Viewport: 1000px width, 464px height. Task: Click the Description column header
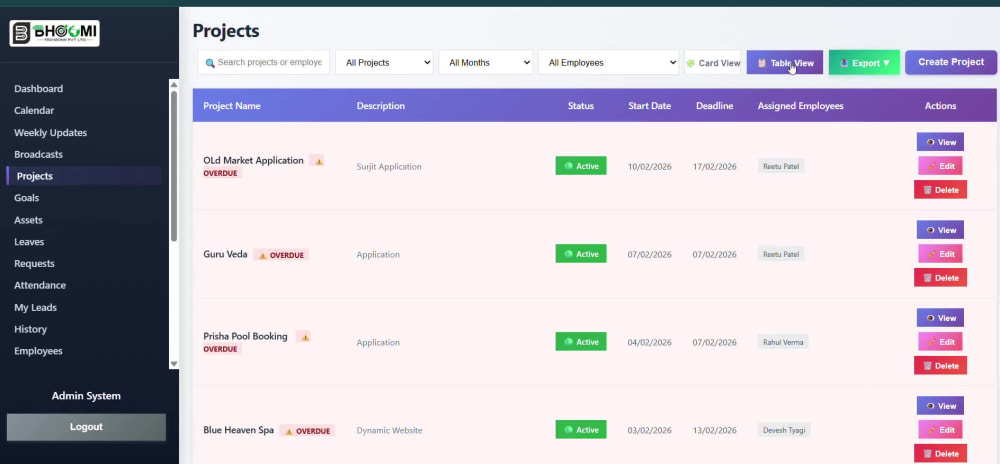point(381,106)
